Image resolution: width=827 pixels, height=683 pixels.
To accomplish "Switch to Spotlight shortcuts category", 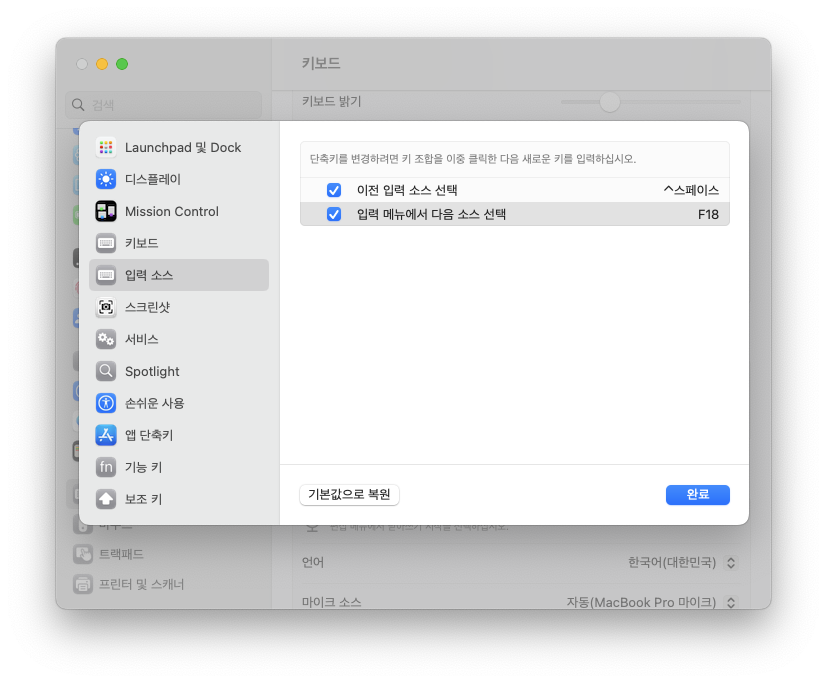I will (x=179, y=371).
